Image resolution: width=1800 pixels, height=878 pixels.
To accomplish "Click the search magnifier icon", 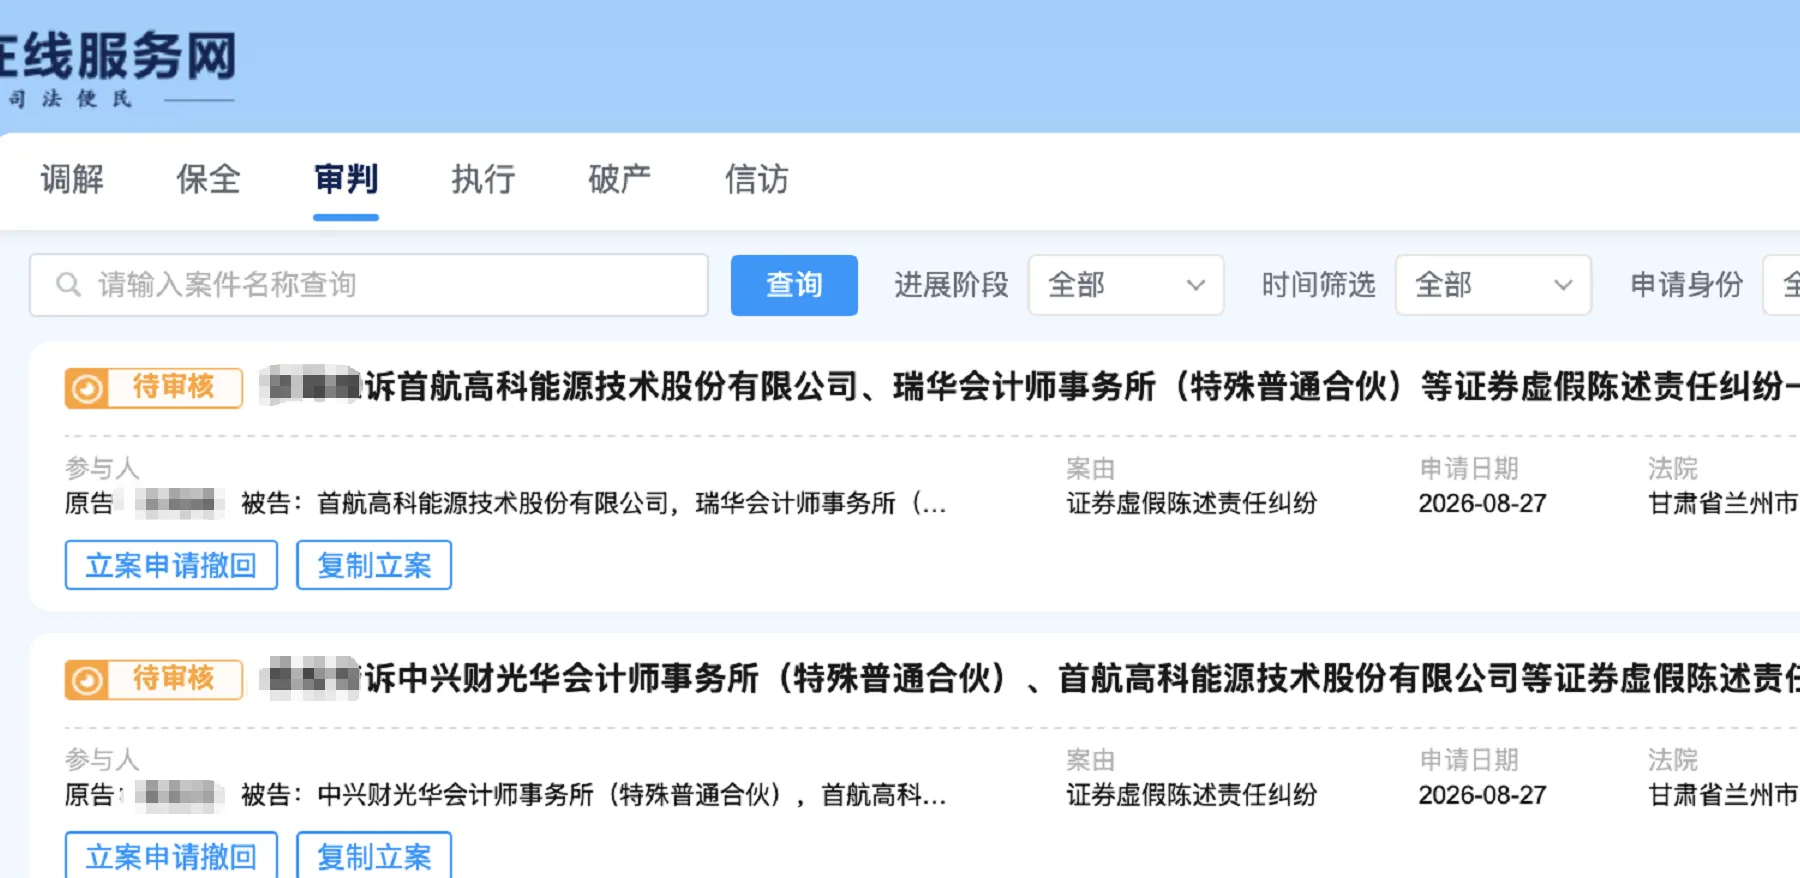I will pyautogui.click(x=68, y=285).
